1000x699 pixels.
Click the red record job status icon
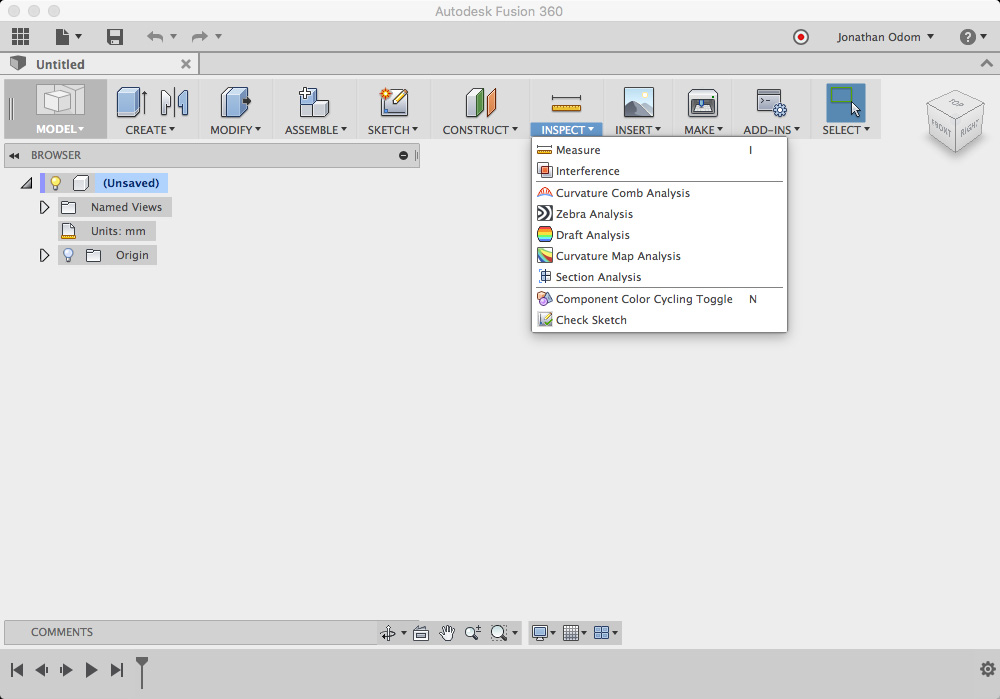801,37
